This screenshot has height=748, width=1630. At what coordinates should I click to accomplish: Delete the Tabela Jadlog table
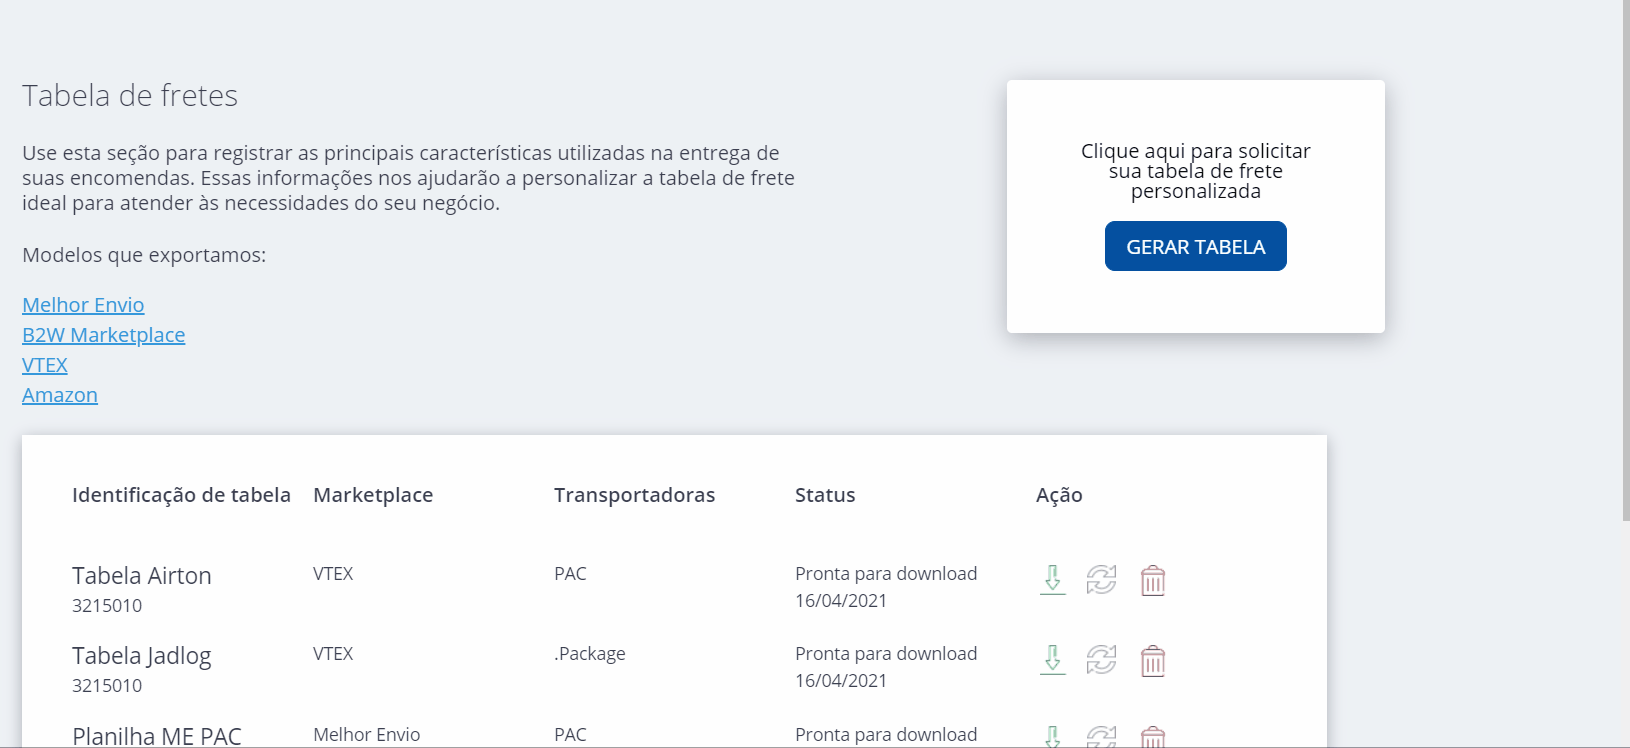(x=1153, y=660)
